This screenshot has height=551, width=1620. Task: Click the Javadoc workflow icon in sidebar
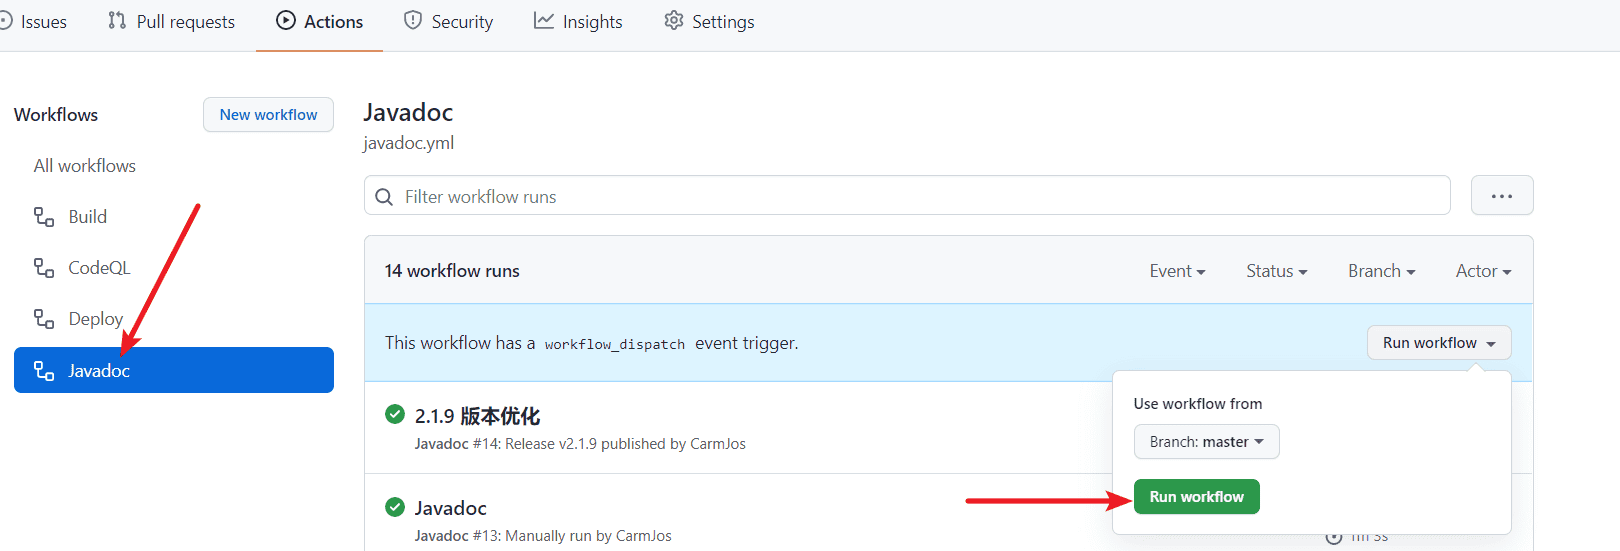(44, 371)
